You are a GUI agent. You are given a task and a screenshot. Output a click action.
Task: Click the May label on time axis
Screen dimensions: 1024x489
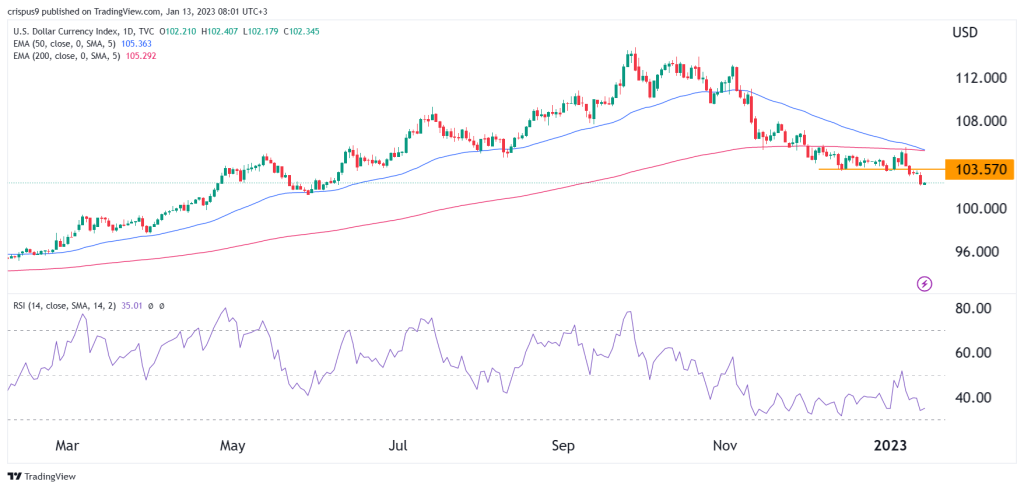coord(232,446)
